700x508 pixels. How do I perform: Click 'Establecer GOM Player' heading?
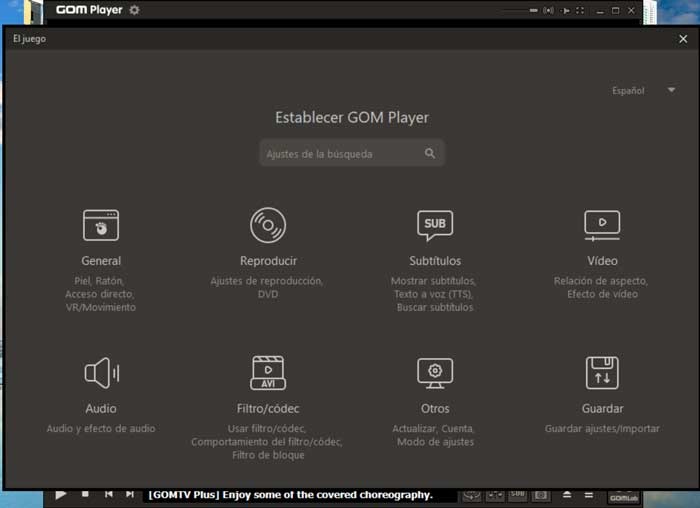pos(352,117)
